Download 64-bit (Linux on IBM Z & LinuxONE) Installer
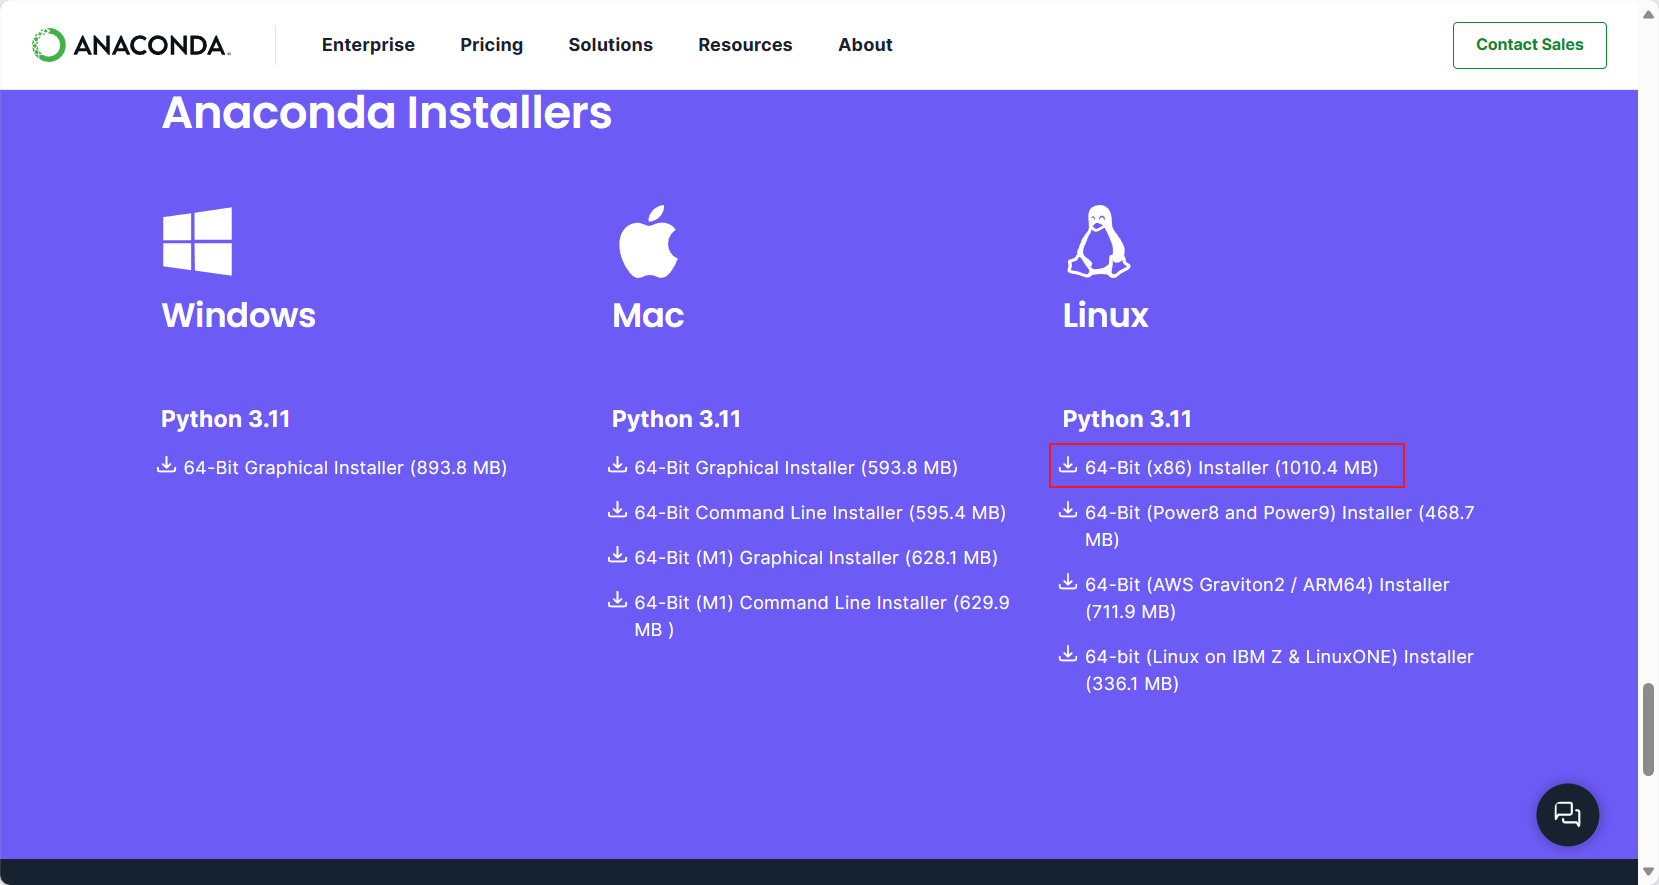This screenshot has width=1659, height=885. coord(1279,670)
